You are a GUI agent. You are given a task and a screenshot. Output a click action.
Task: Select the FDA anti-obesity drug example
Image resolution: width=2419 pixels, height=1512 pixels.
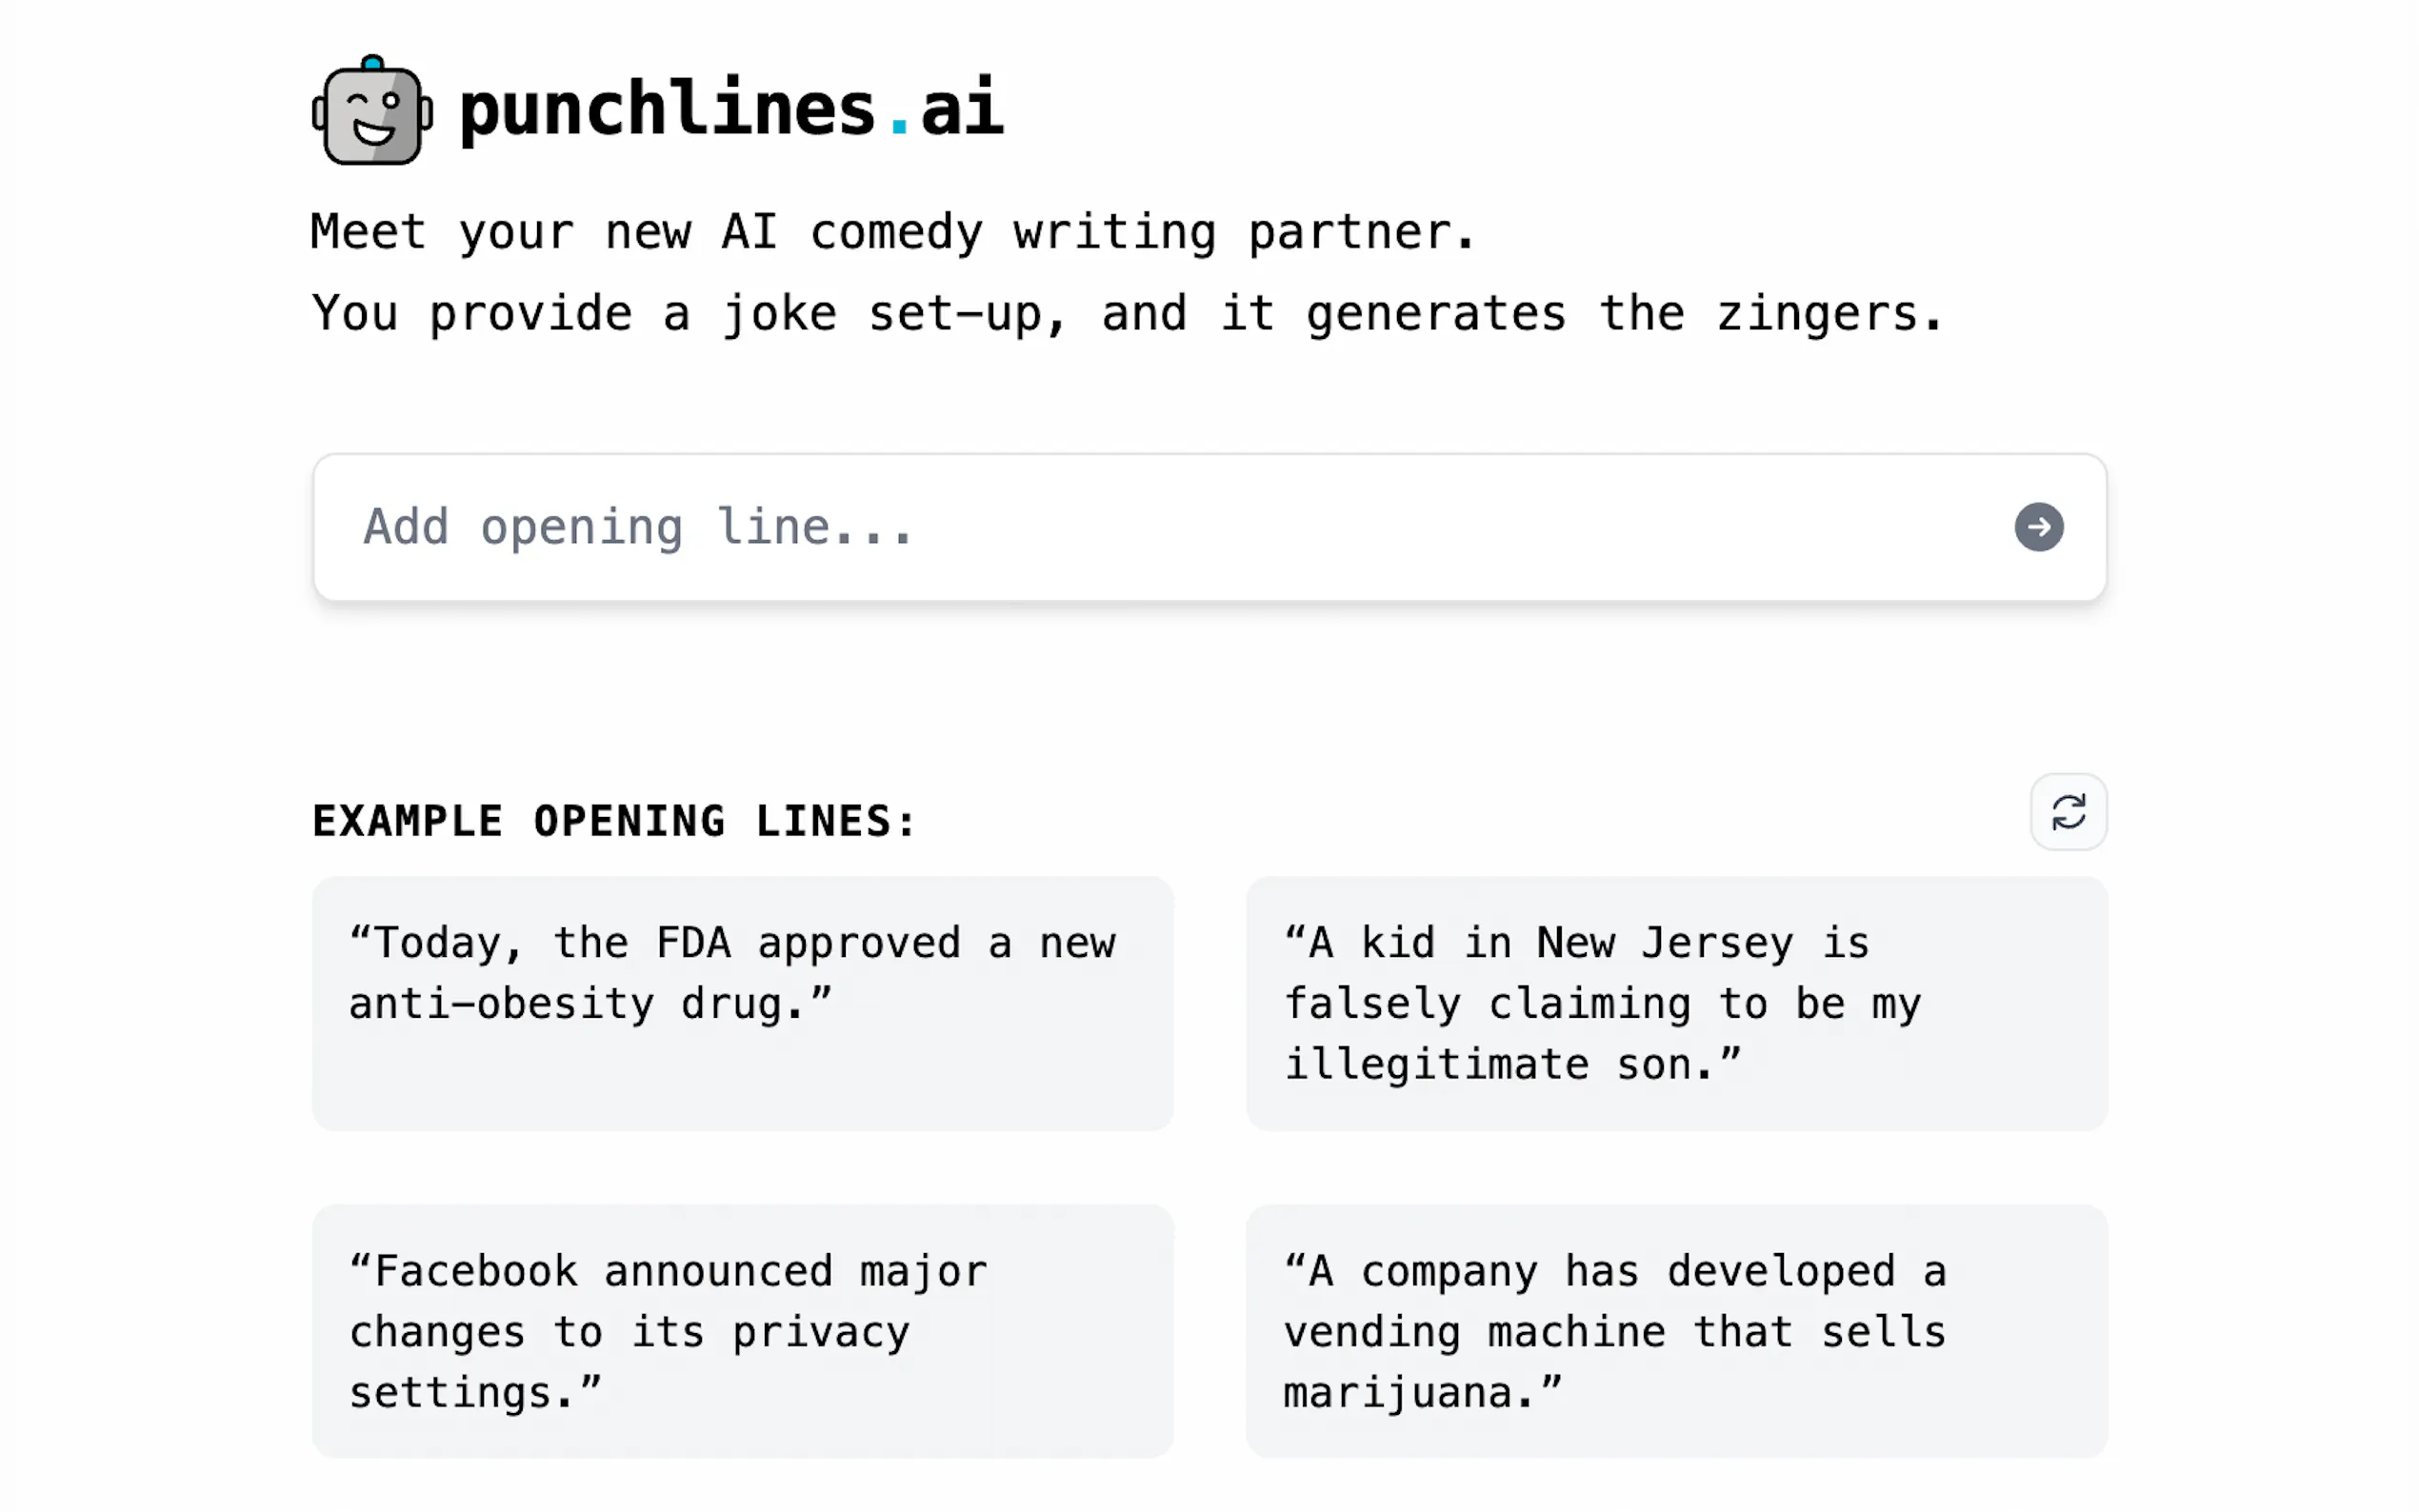pyautogui.click(x=742, y=1003)
